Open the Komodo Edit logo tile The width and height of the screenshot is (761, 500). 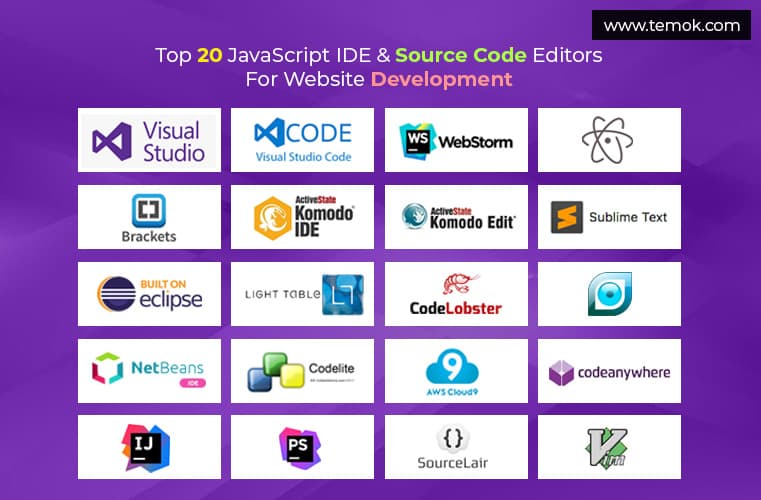coord(456,217)
